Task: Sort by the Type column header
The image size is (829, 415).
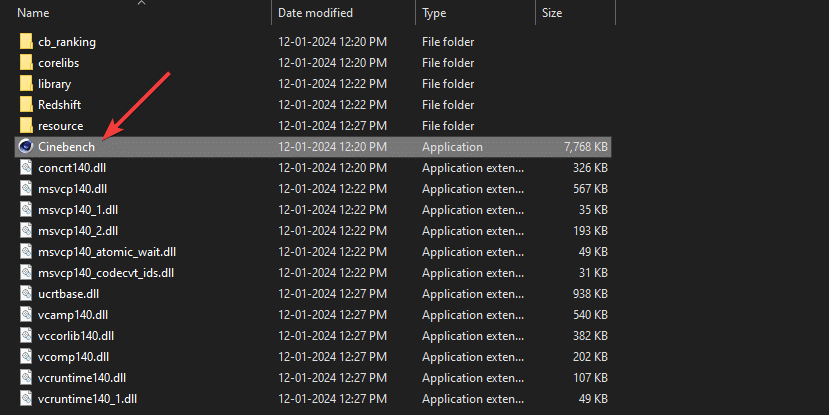Action: point(434,13)
